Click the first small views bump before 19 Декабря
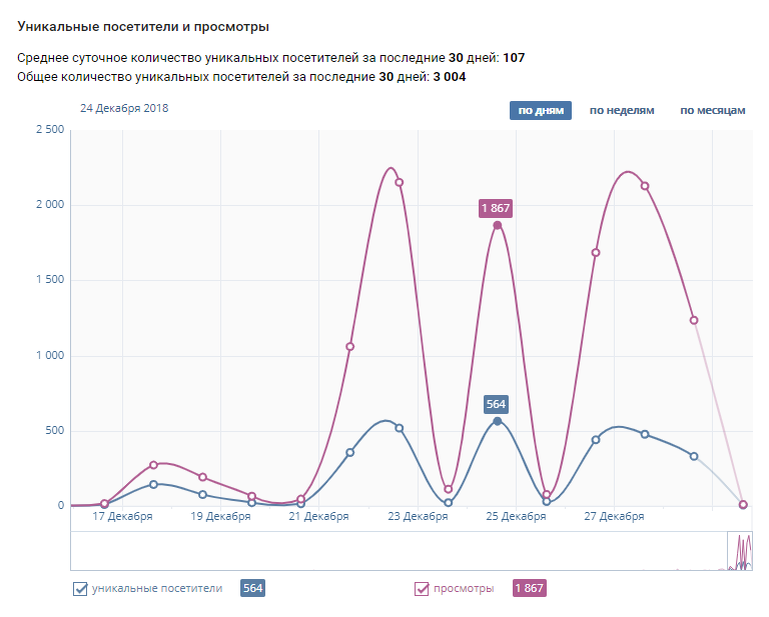The image size is (769, 617). [x=154, y=465]
